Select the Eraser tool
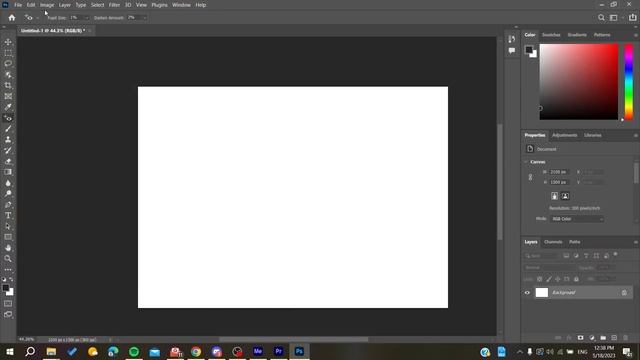The image size is (640, 360). click(8, 161)
